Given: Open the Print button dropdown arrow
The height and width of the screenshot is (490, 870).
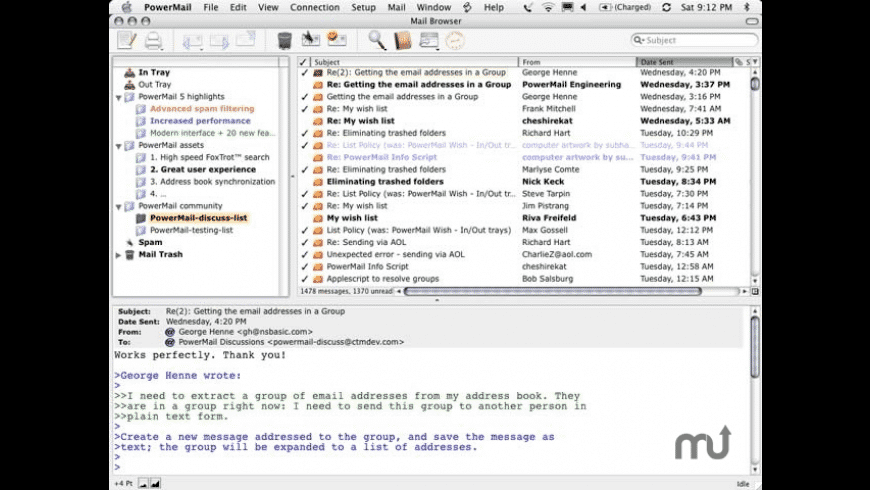Looking at the screenshot, I should tap(162, 48).
